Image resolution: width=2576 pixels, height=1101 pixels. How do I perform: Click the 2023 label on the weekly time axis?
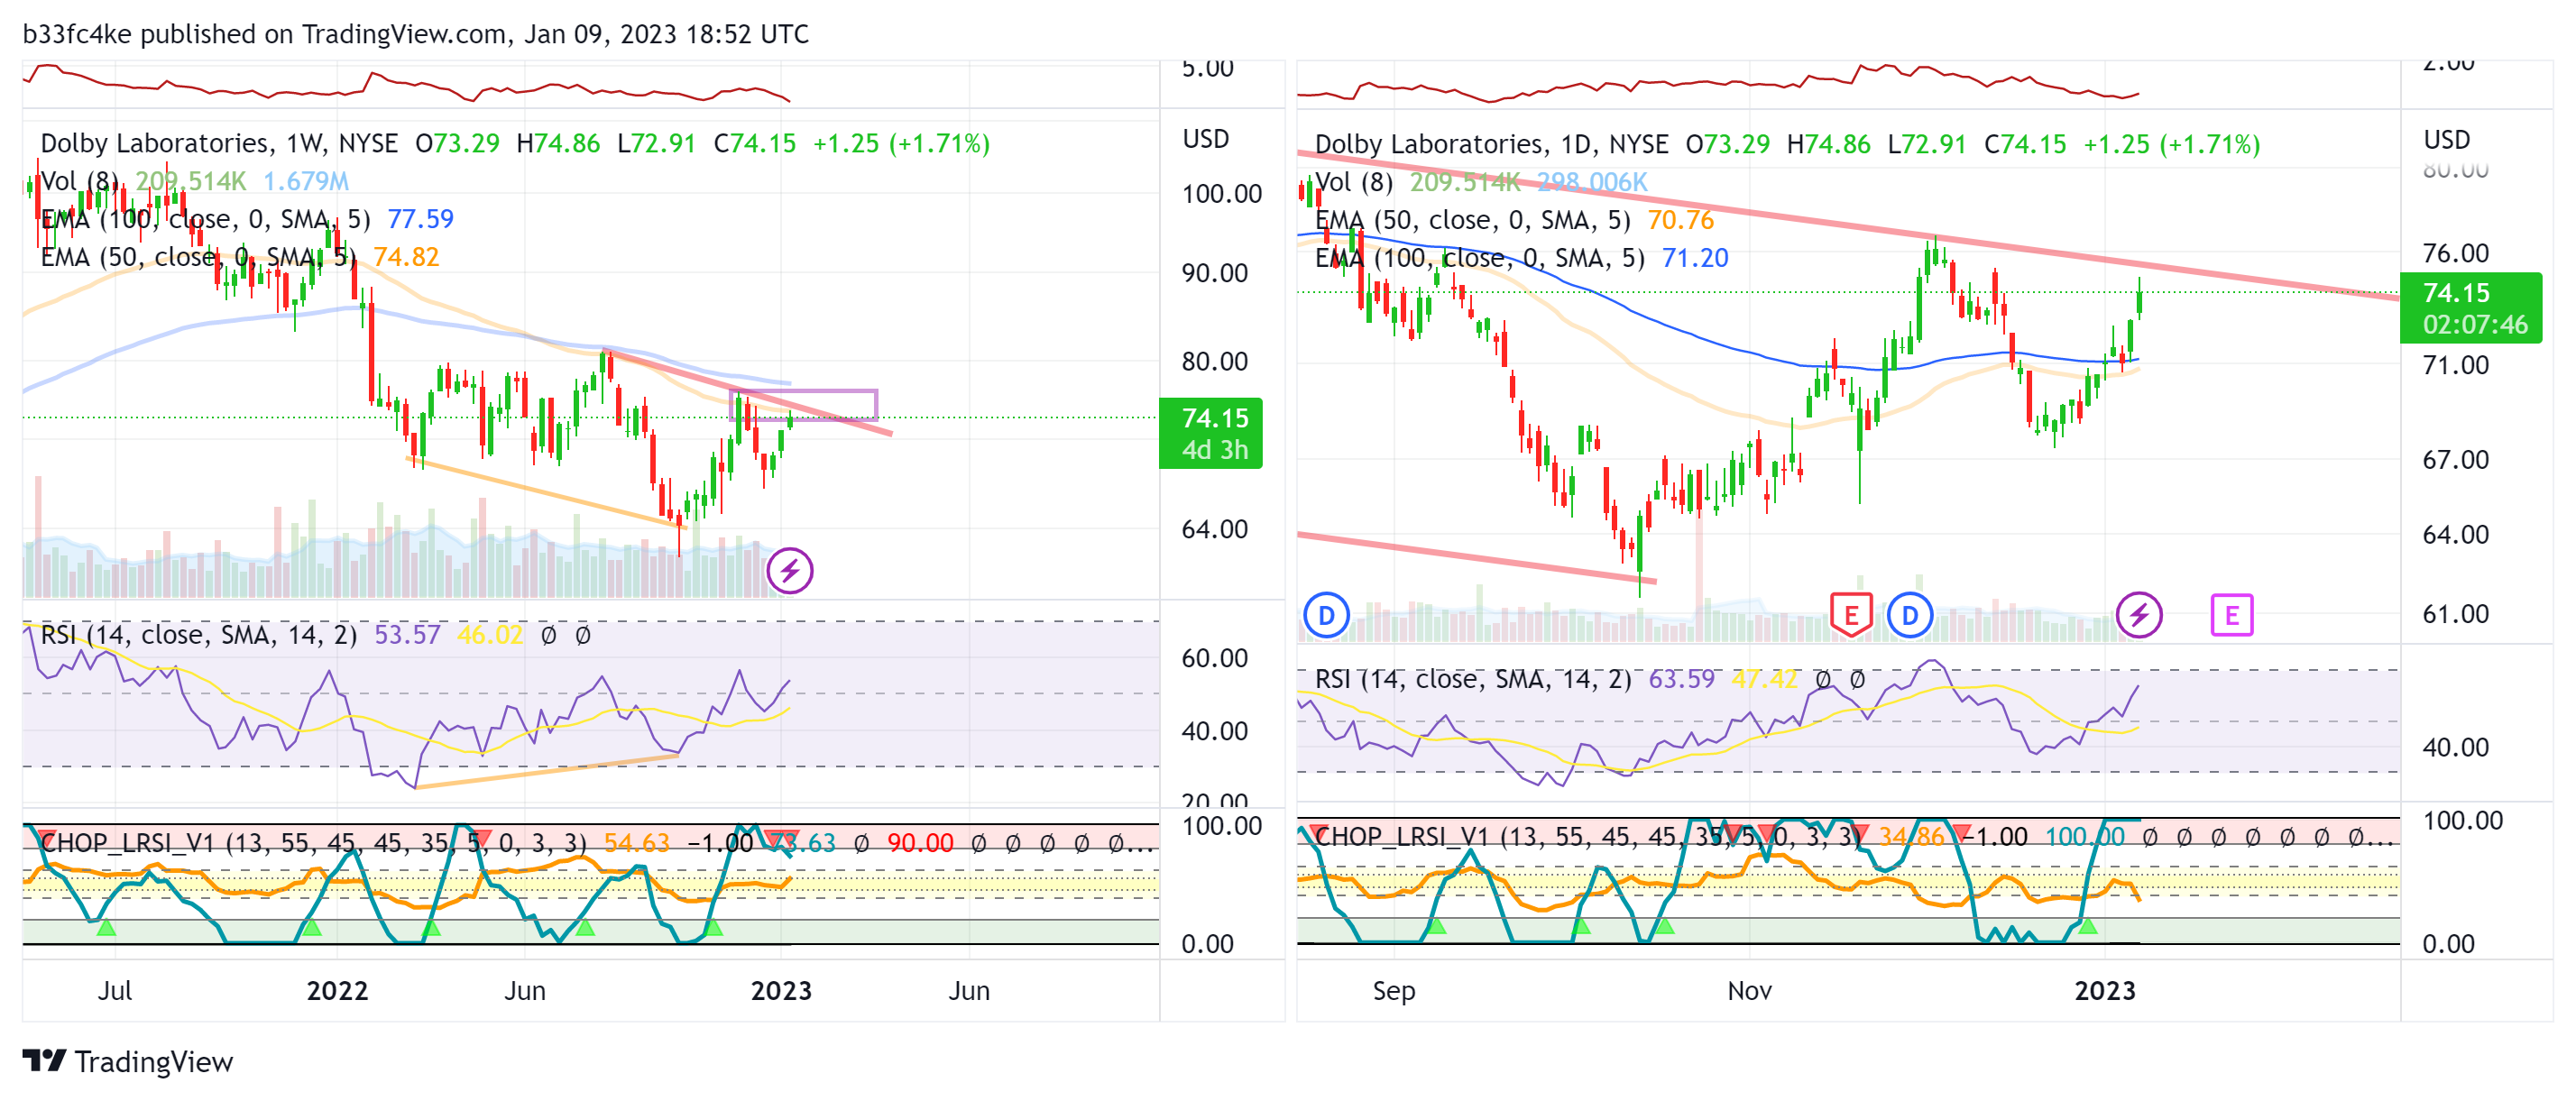tap(781, 990)
